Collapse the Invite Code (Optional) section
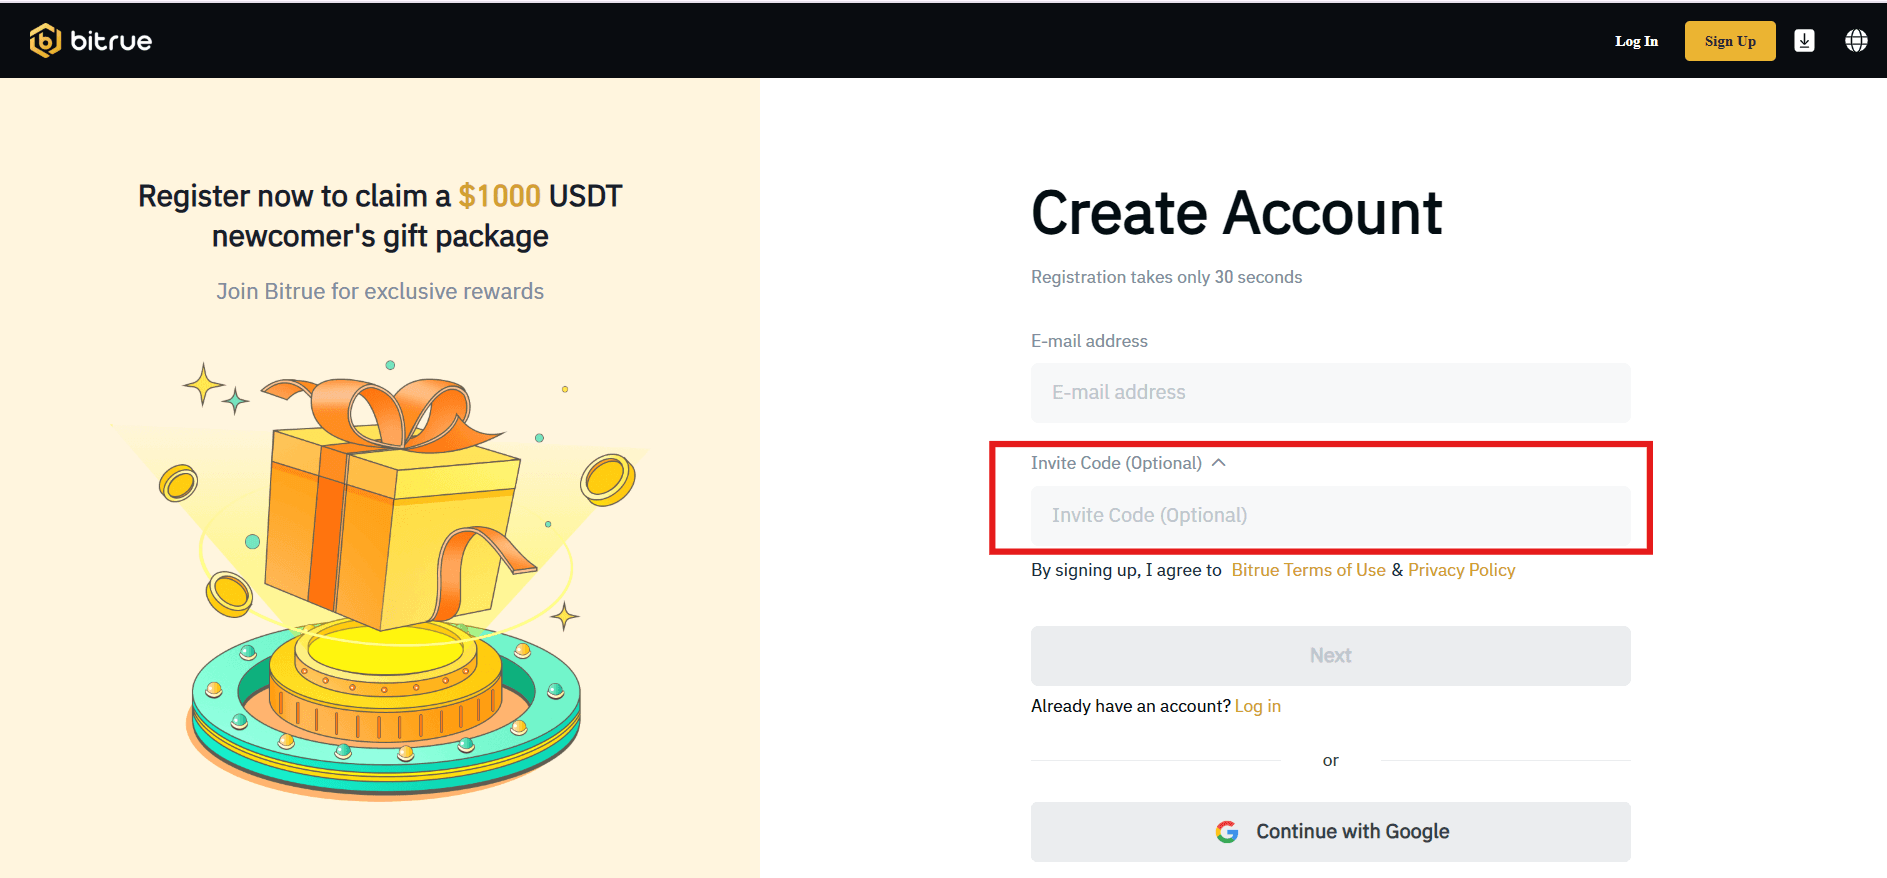1887x878 pixels. (1219, 462)
